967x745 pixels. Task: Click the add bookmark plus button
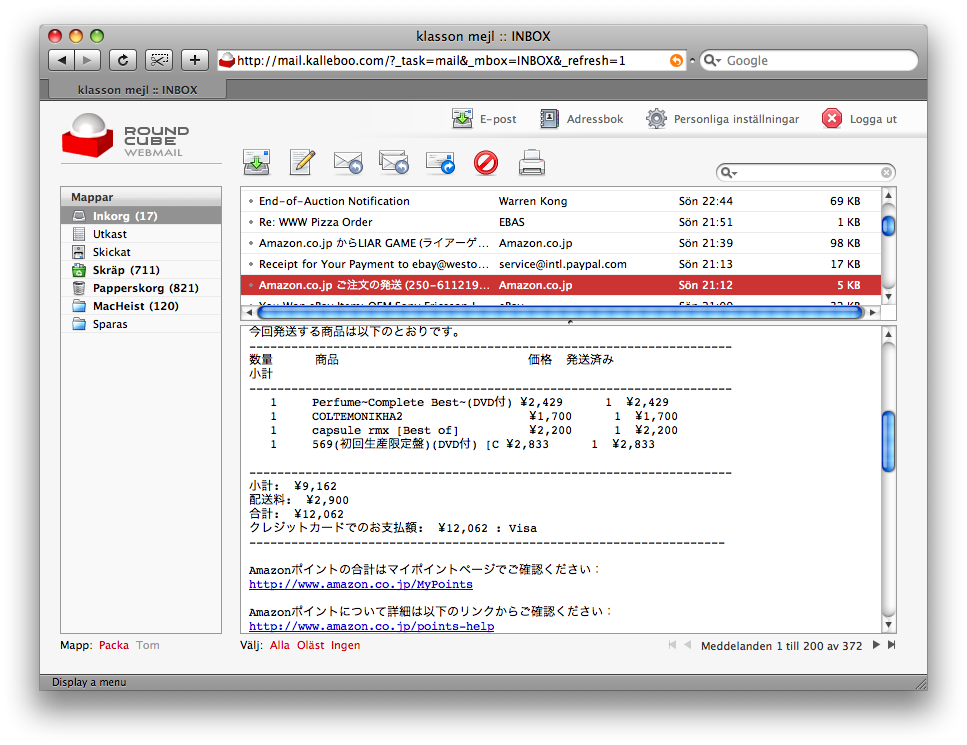[x=195, y=60]
